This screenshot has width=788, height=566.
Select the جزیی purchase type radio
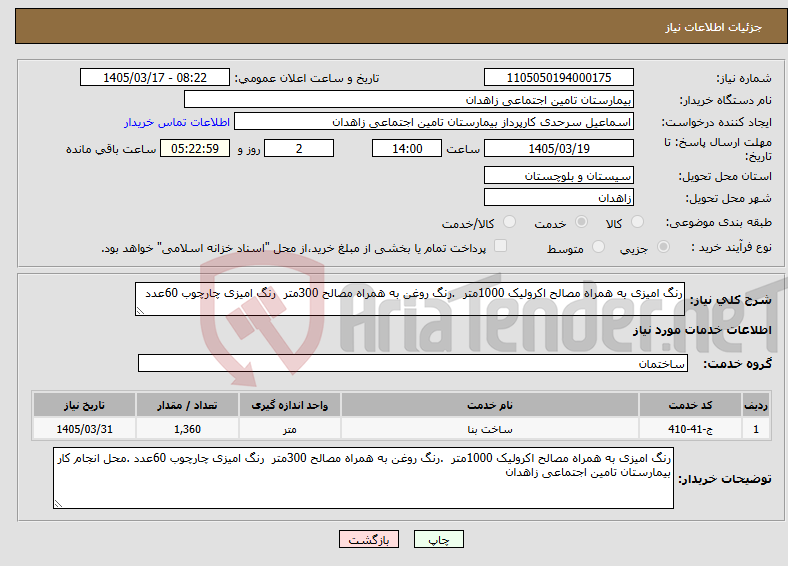click(x=663, y=247)
